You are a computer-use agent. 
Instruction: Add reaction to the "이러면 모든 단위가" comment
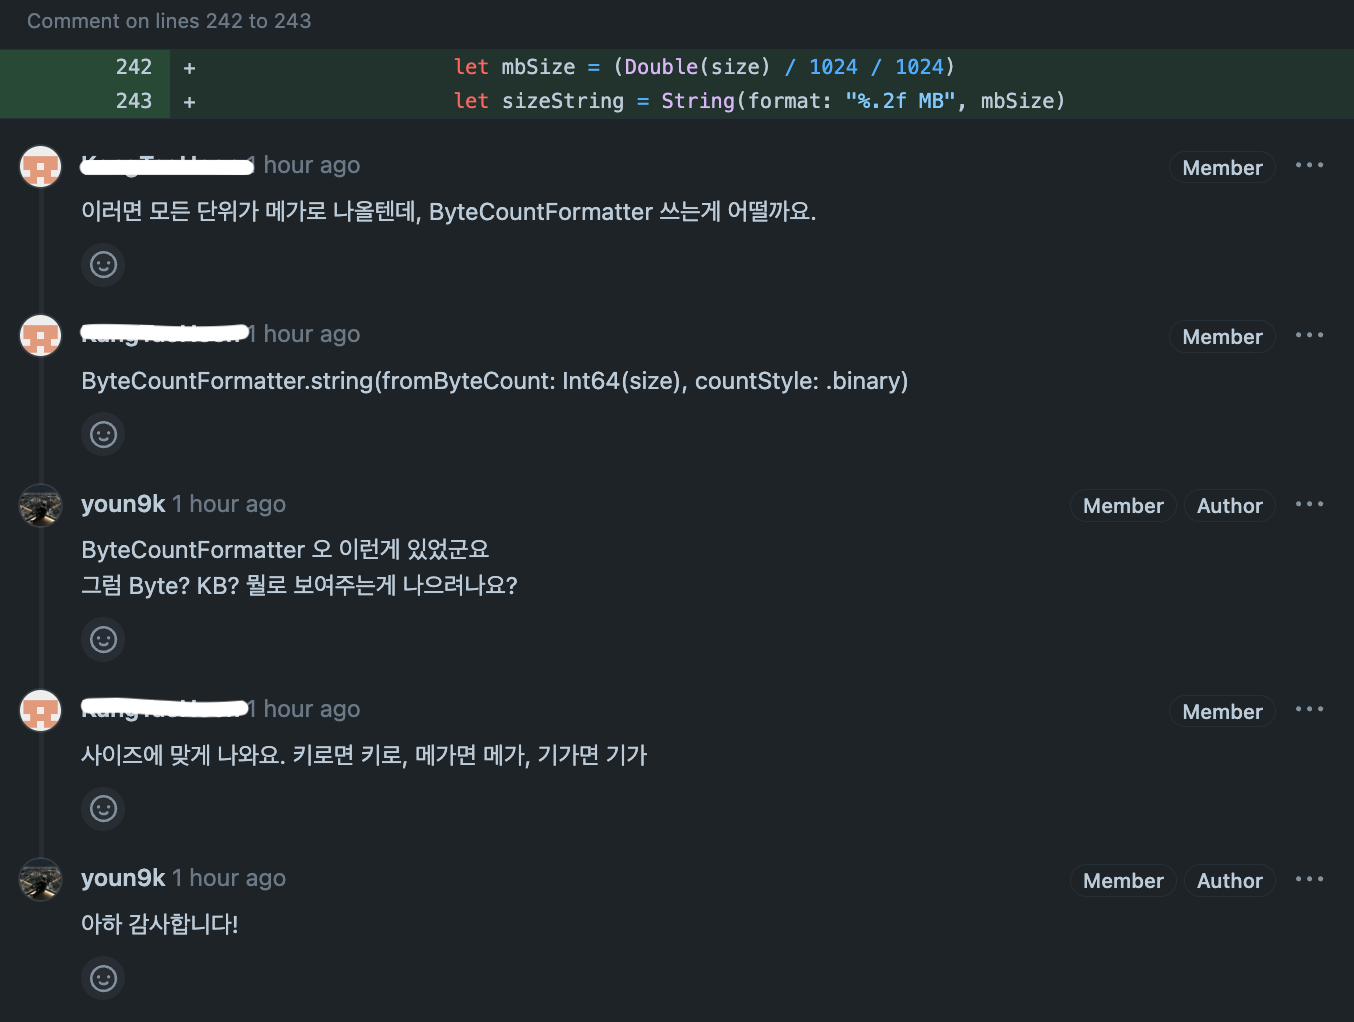coord(103,265)
